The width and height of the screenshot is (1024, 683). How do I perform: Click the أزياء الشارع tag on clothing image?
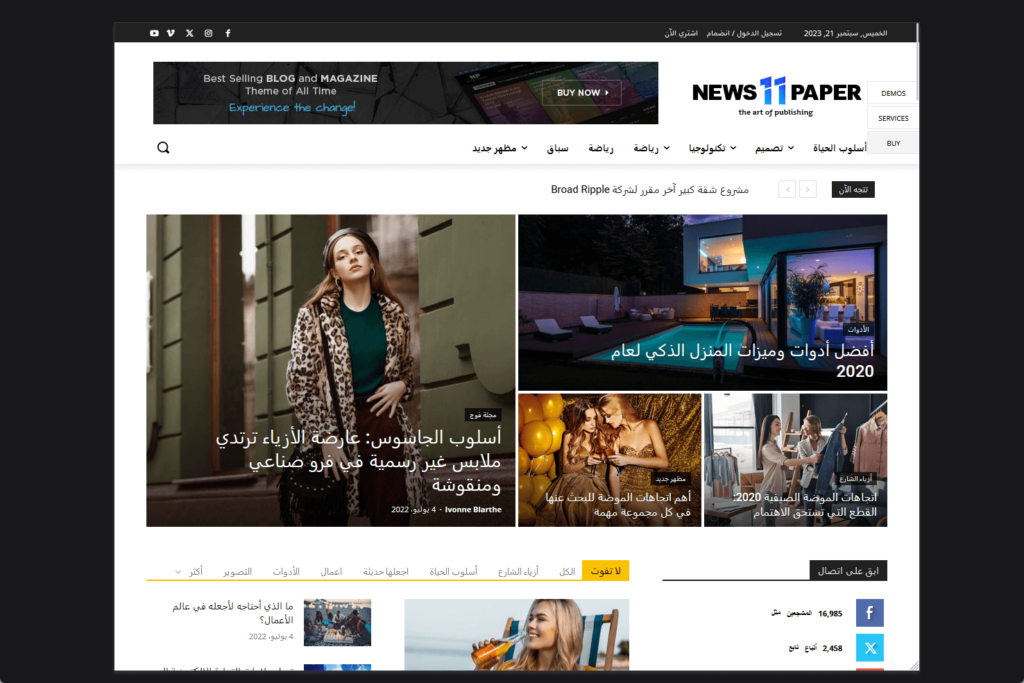[x=856, y=479]
